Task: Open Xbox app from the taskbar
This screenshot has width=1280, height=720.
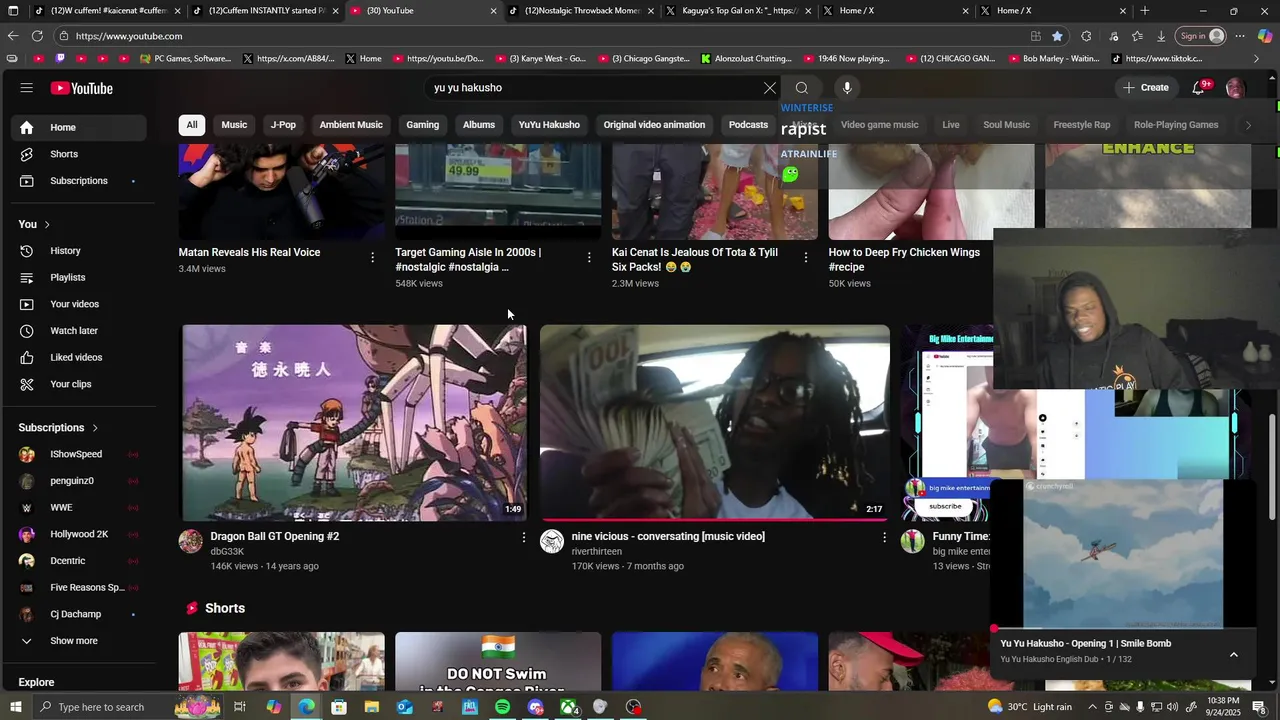Action: [568, 707]
